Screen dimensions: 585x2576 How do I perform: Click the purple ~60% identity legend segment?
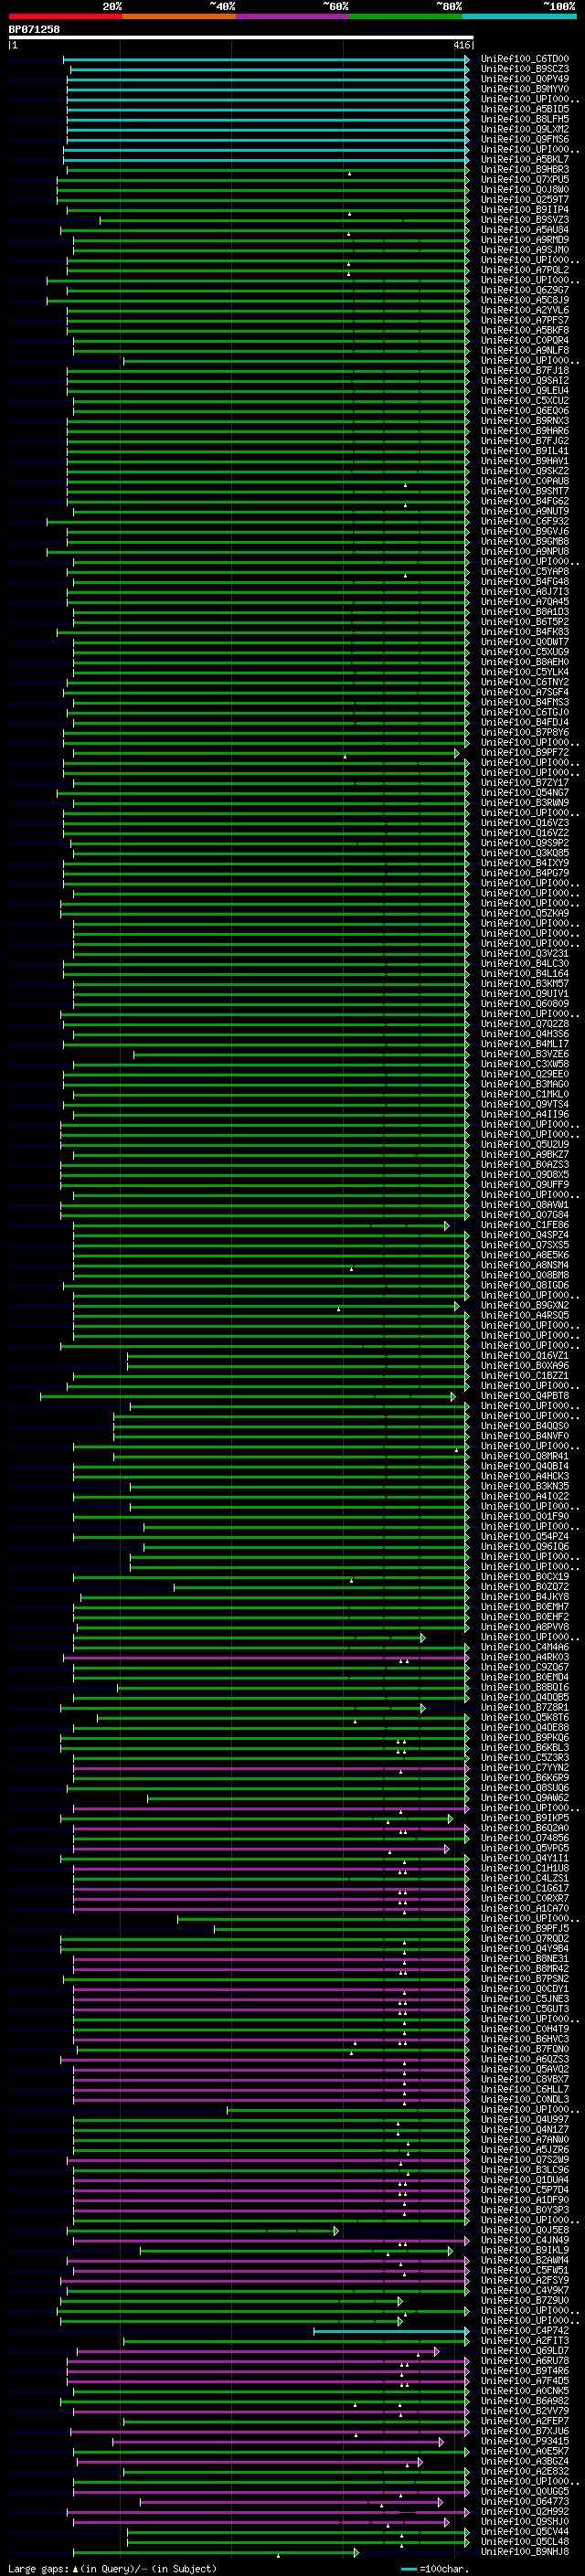coord(293,16)
